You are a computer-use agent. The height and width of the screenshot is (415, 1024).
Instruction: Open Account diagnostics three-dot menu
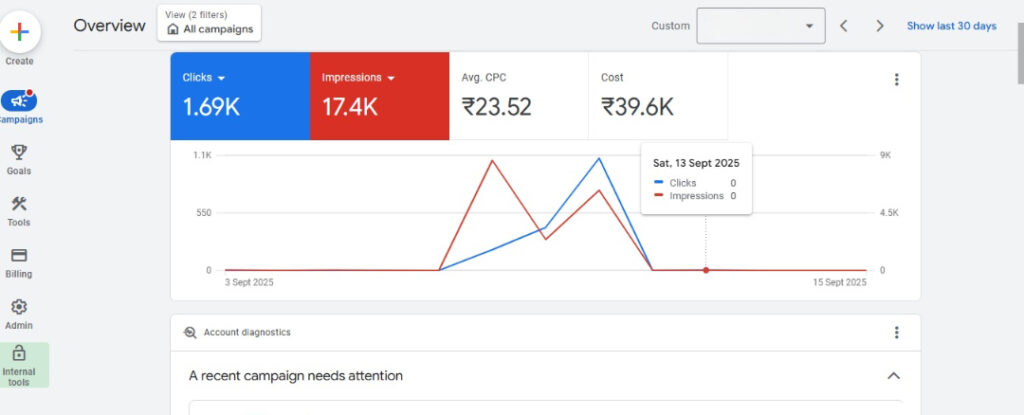896,333
